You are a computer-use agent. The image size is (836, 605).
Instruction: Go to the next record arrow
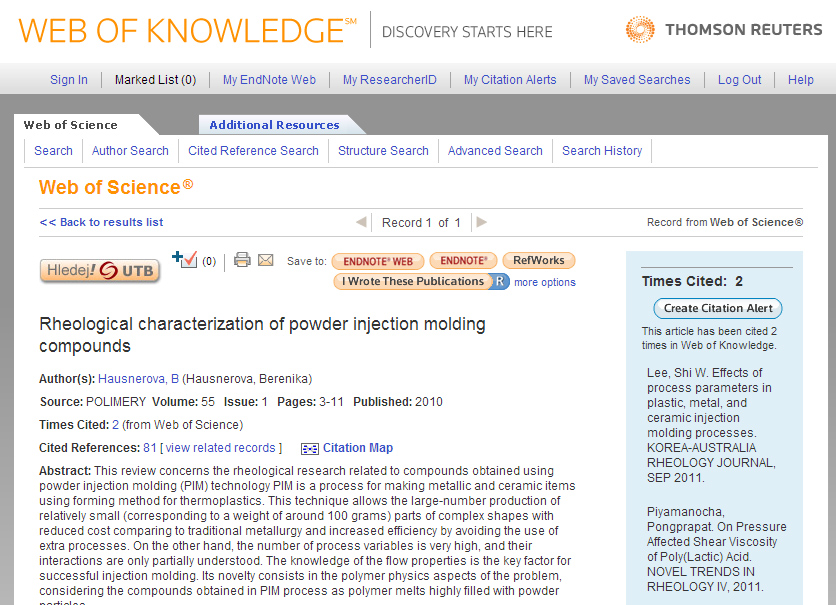click(x=481, y=222)
